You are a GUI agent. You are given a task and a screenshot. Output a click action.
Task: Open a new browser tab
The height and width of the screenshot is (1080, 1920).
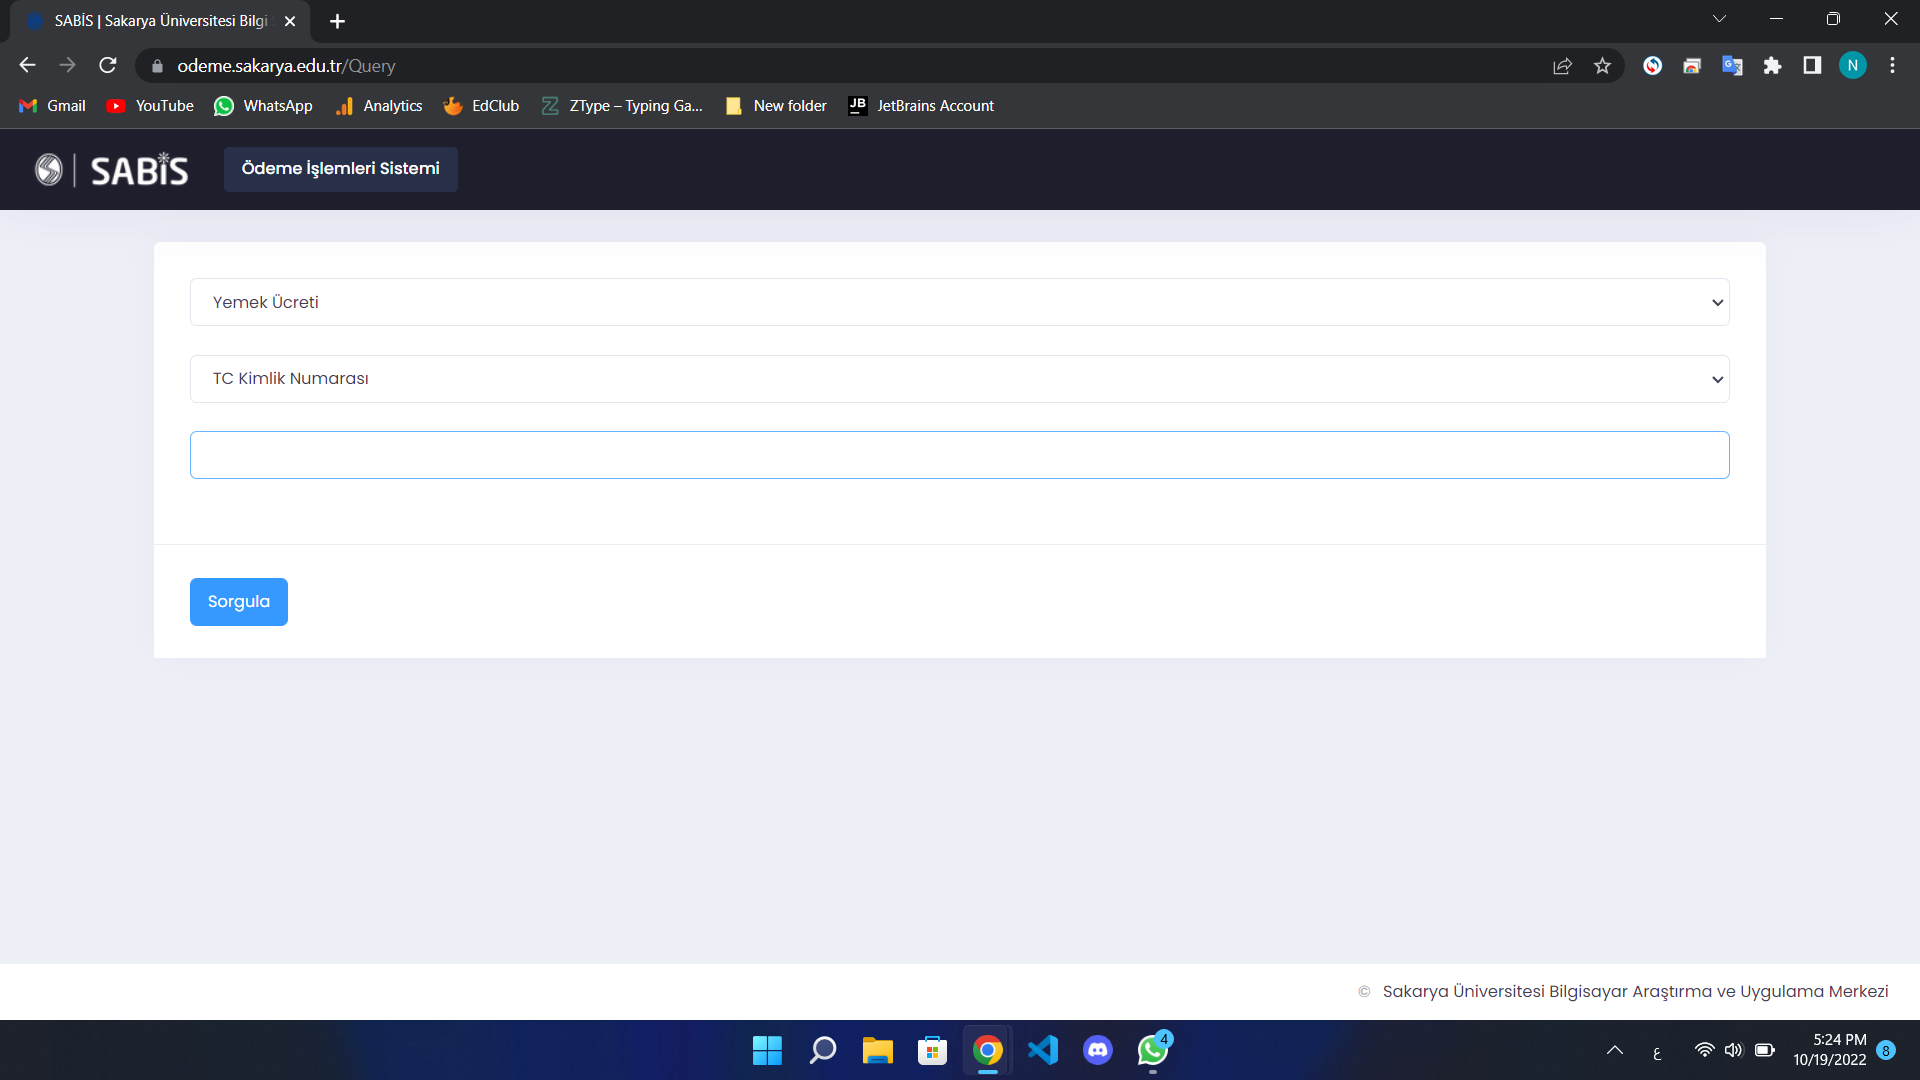click(x=337, y=21)
